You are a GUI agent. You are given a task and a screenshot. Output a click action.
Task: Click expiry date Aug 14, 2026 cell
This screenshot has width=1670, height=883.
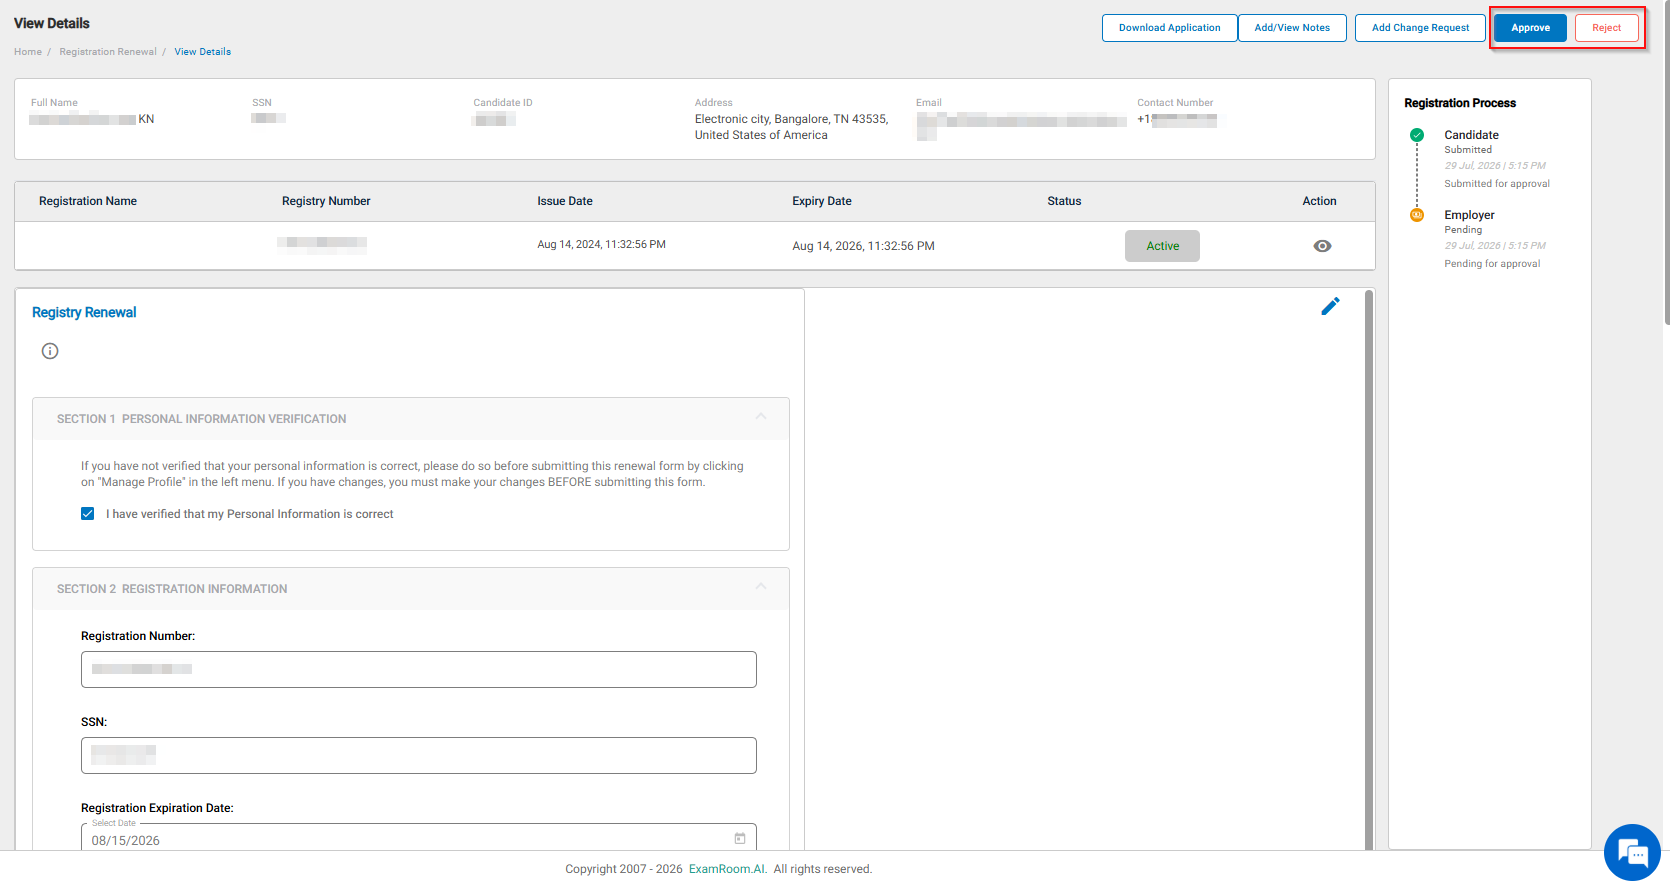863,246
